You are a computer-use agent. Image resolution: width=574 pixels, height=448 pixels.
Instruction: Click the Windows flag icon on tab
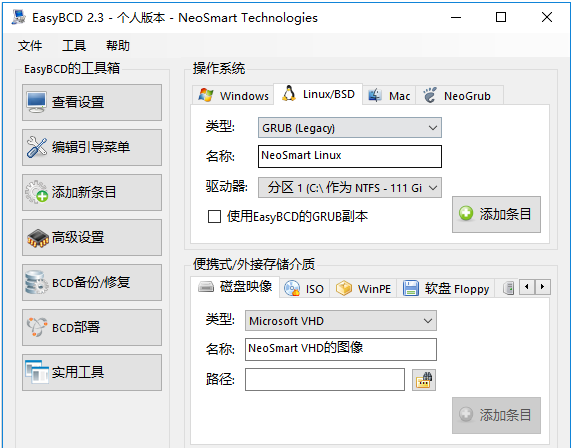[x=206, y=95]
